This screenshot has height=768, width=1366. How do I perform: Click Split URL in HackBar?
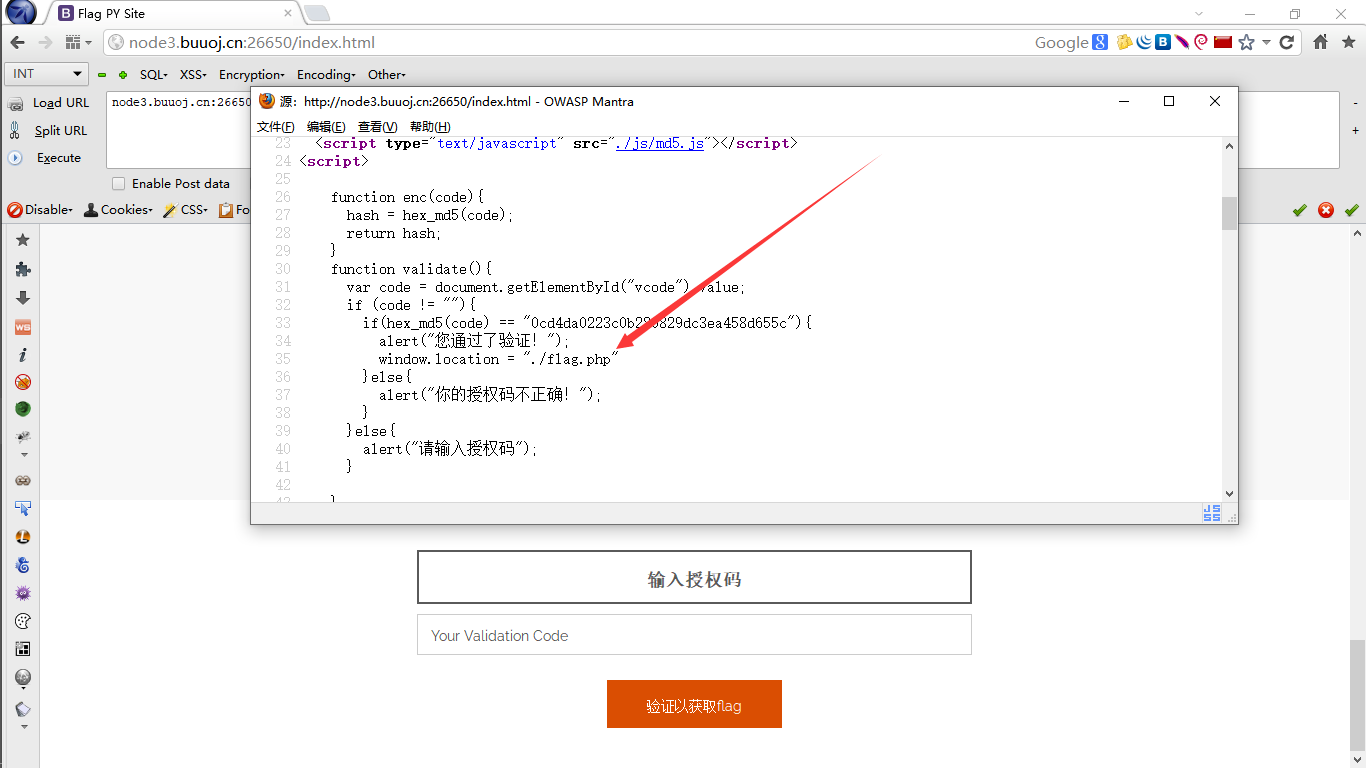[x=48, y=130]
